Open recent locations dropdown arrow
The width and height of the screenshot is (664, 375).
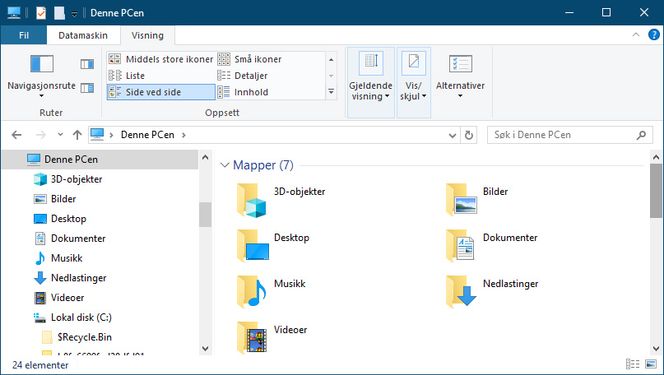click(x=60, y=135)
